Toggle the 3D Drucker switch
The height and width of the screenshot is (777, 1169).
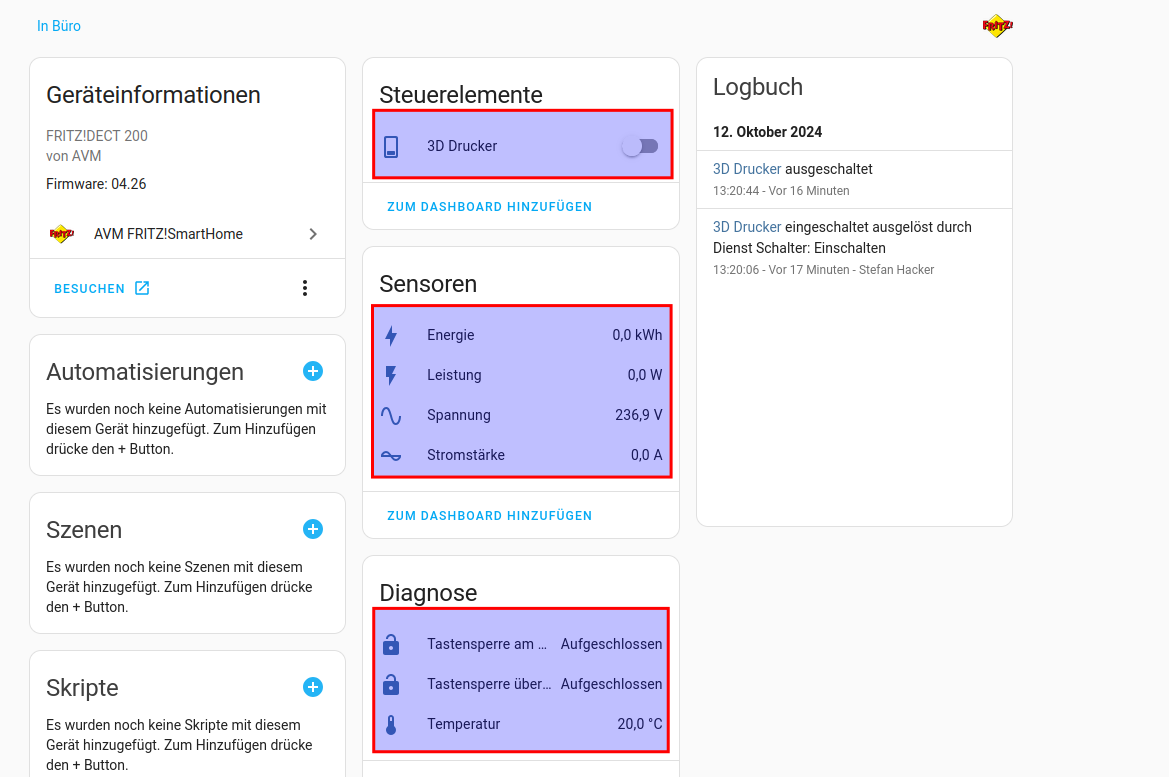[x=640, y=146]
